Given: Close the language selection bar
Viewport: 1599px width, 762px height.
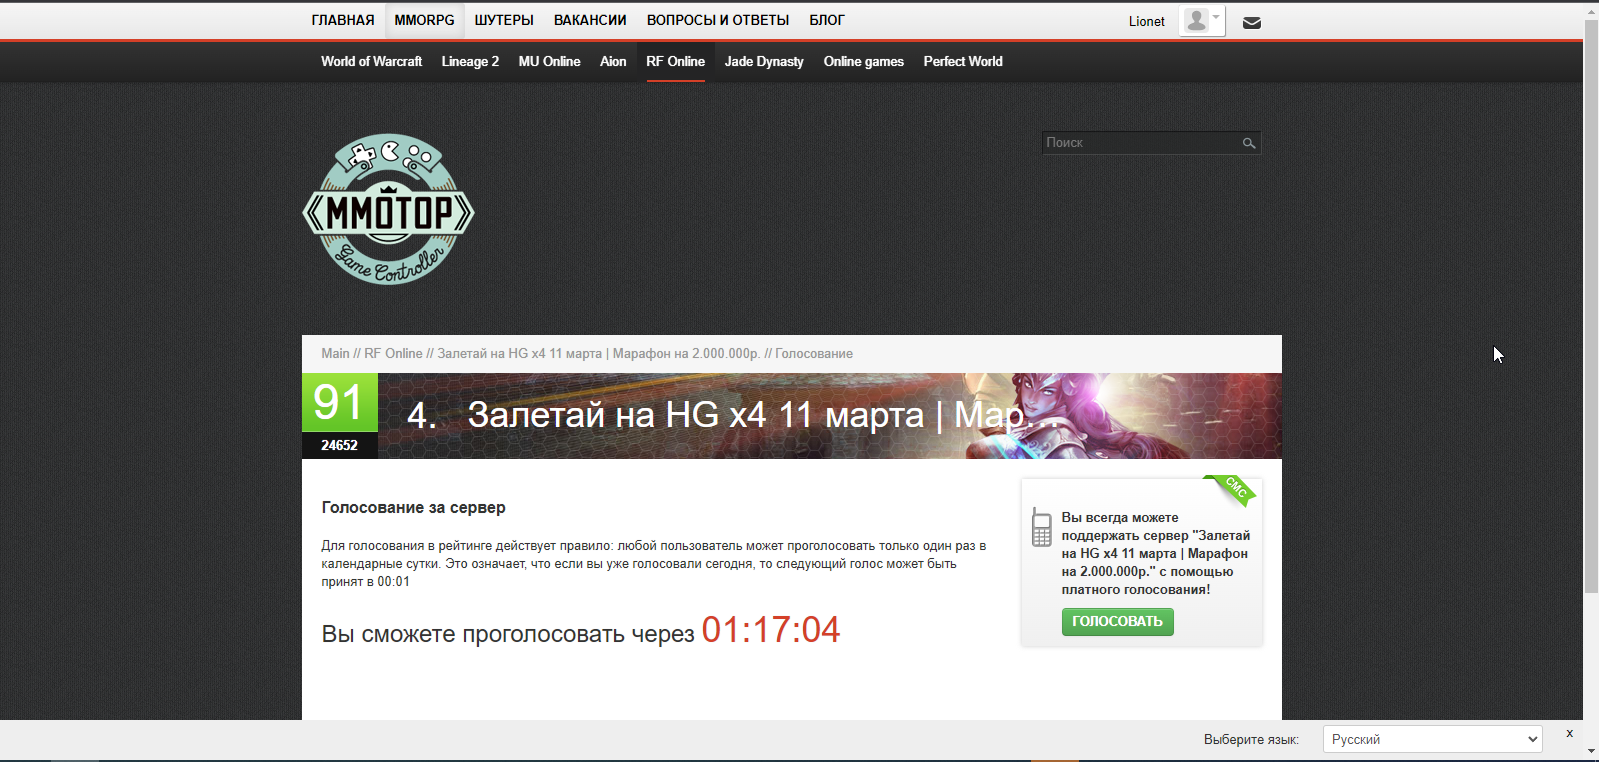Looking at the screenshot, I should point(1569,733).
